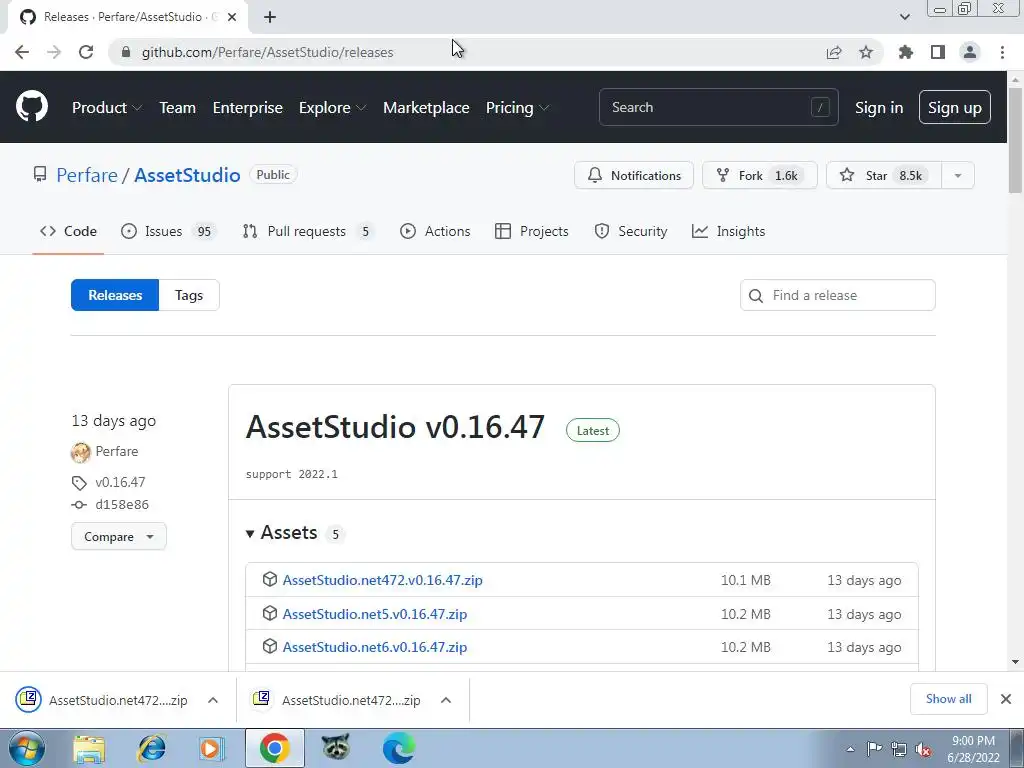Open the AssetStudio repository link
Screen dimensions: 1024x768
187,175
